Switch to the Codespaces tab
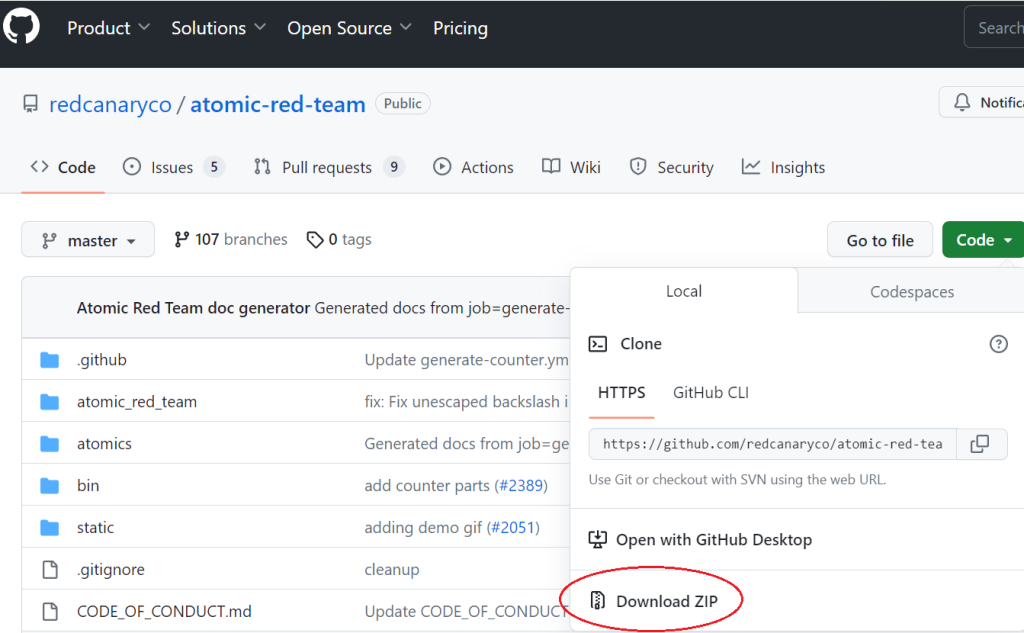 911,292
